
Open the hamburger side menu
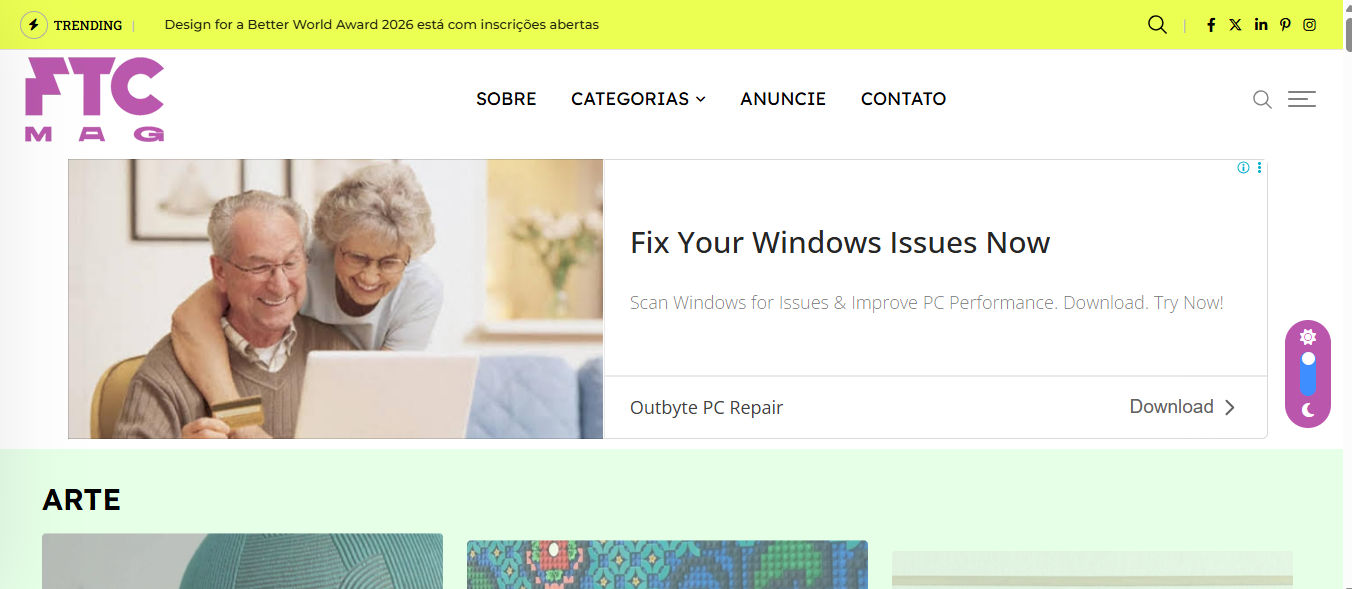tap(1302, 99)
